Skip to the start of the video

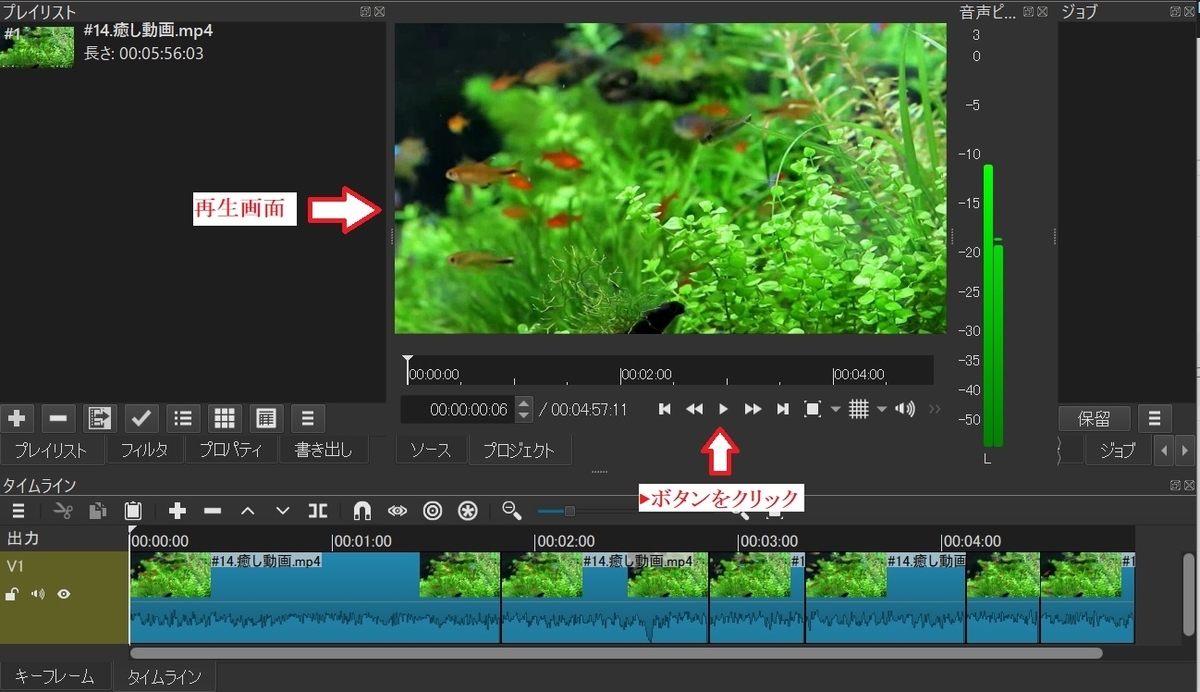pos(664,409)
